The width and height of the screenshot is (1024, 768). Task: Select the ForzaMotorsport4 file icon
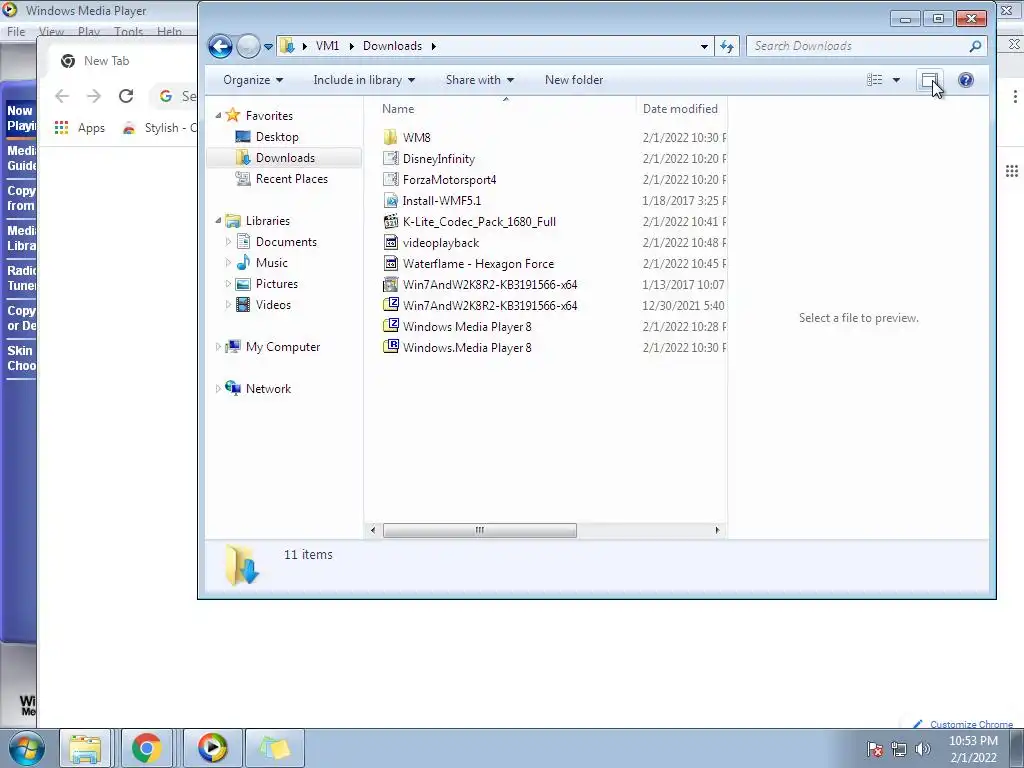tap(391, 179)
